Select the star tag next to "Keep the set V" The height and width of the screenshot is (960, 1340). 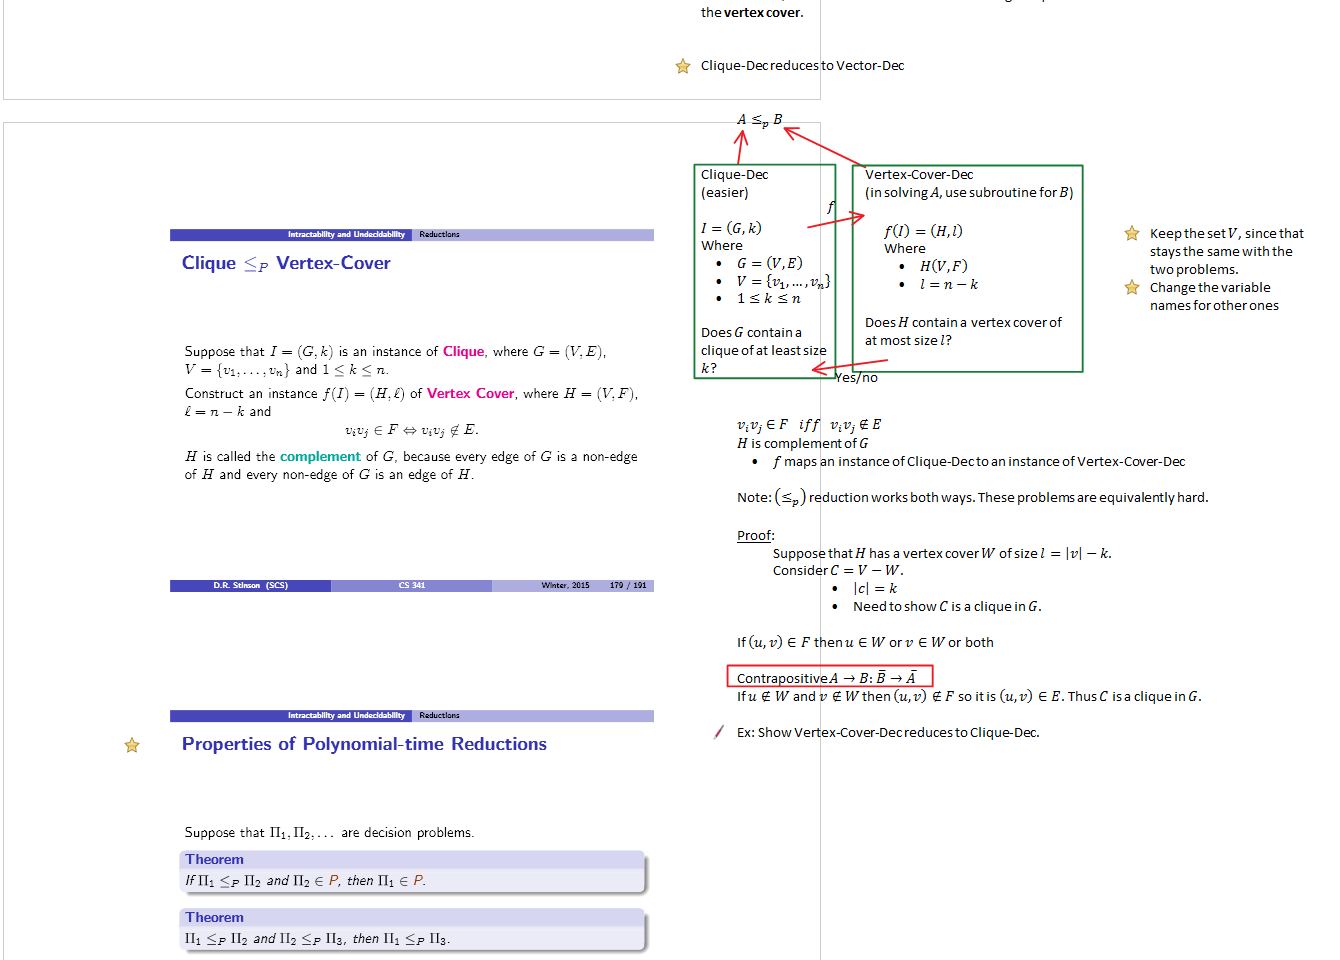[x=1132, y=233]
